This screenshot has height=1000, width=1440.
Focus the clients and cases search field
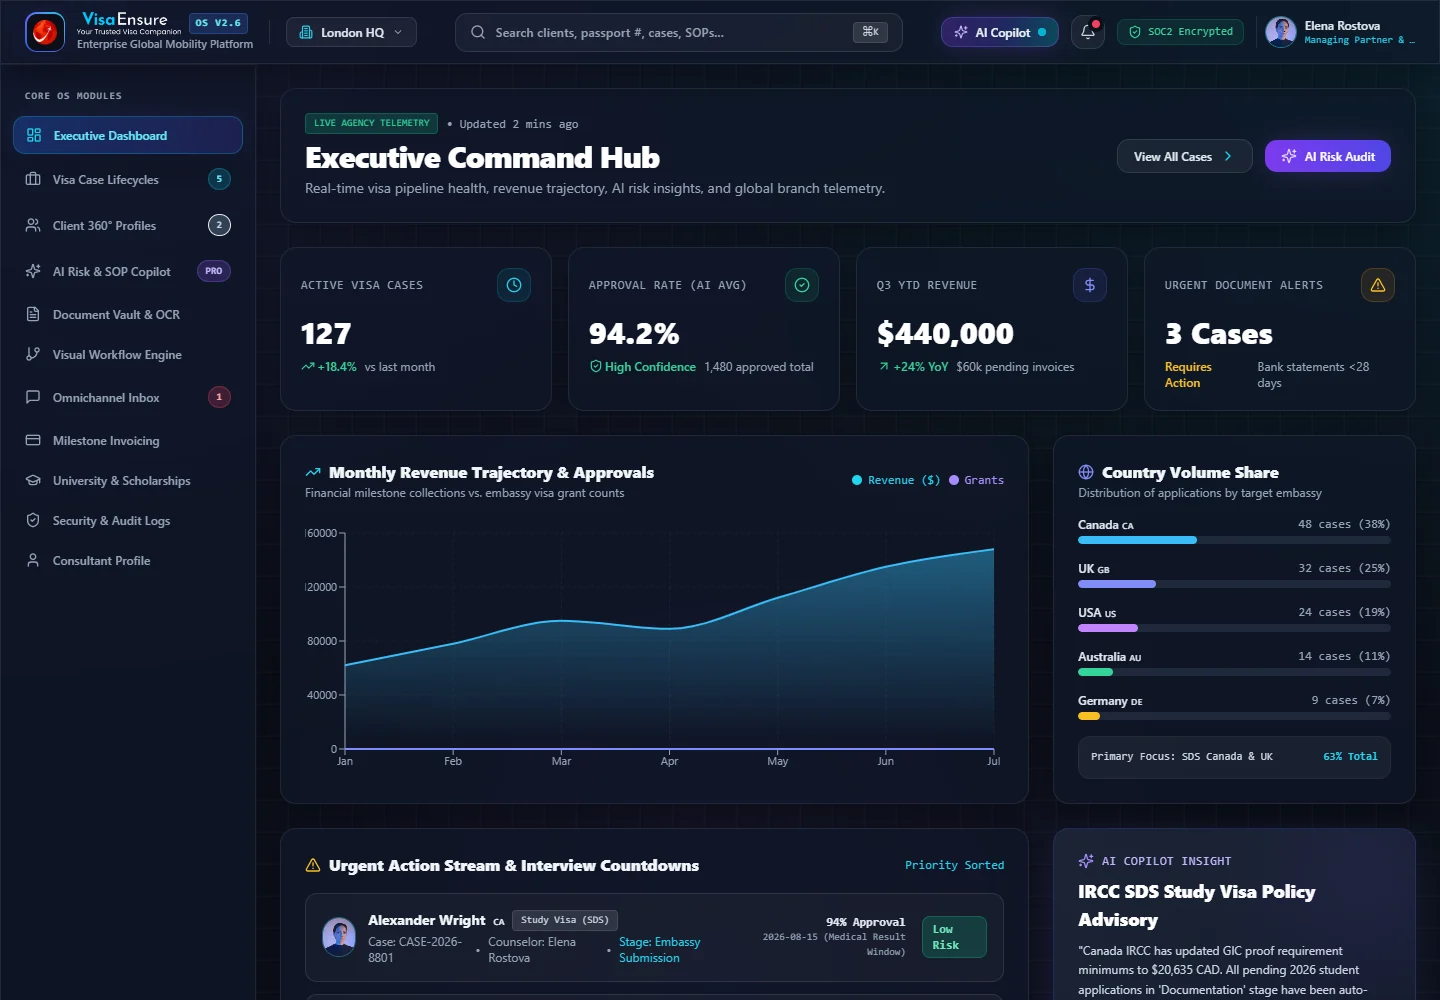click(x=678, y=32)
